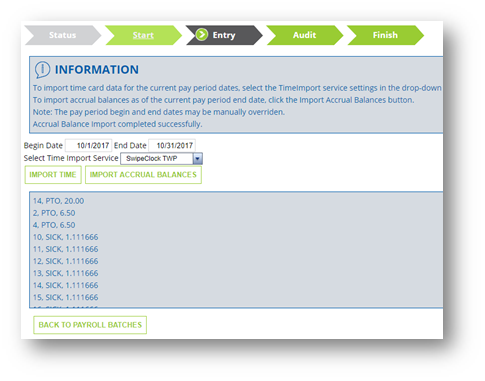485x381 pixels.
Task: Select the row '10, SICK, 1.111666'
Action: pyautogui.click(x=65, y=237)
